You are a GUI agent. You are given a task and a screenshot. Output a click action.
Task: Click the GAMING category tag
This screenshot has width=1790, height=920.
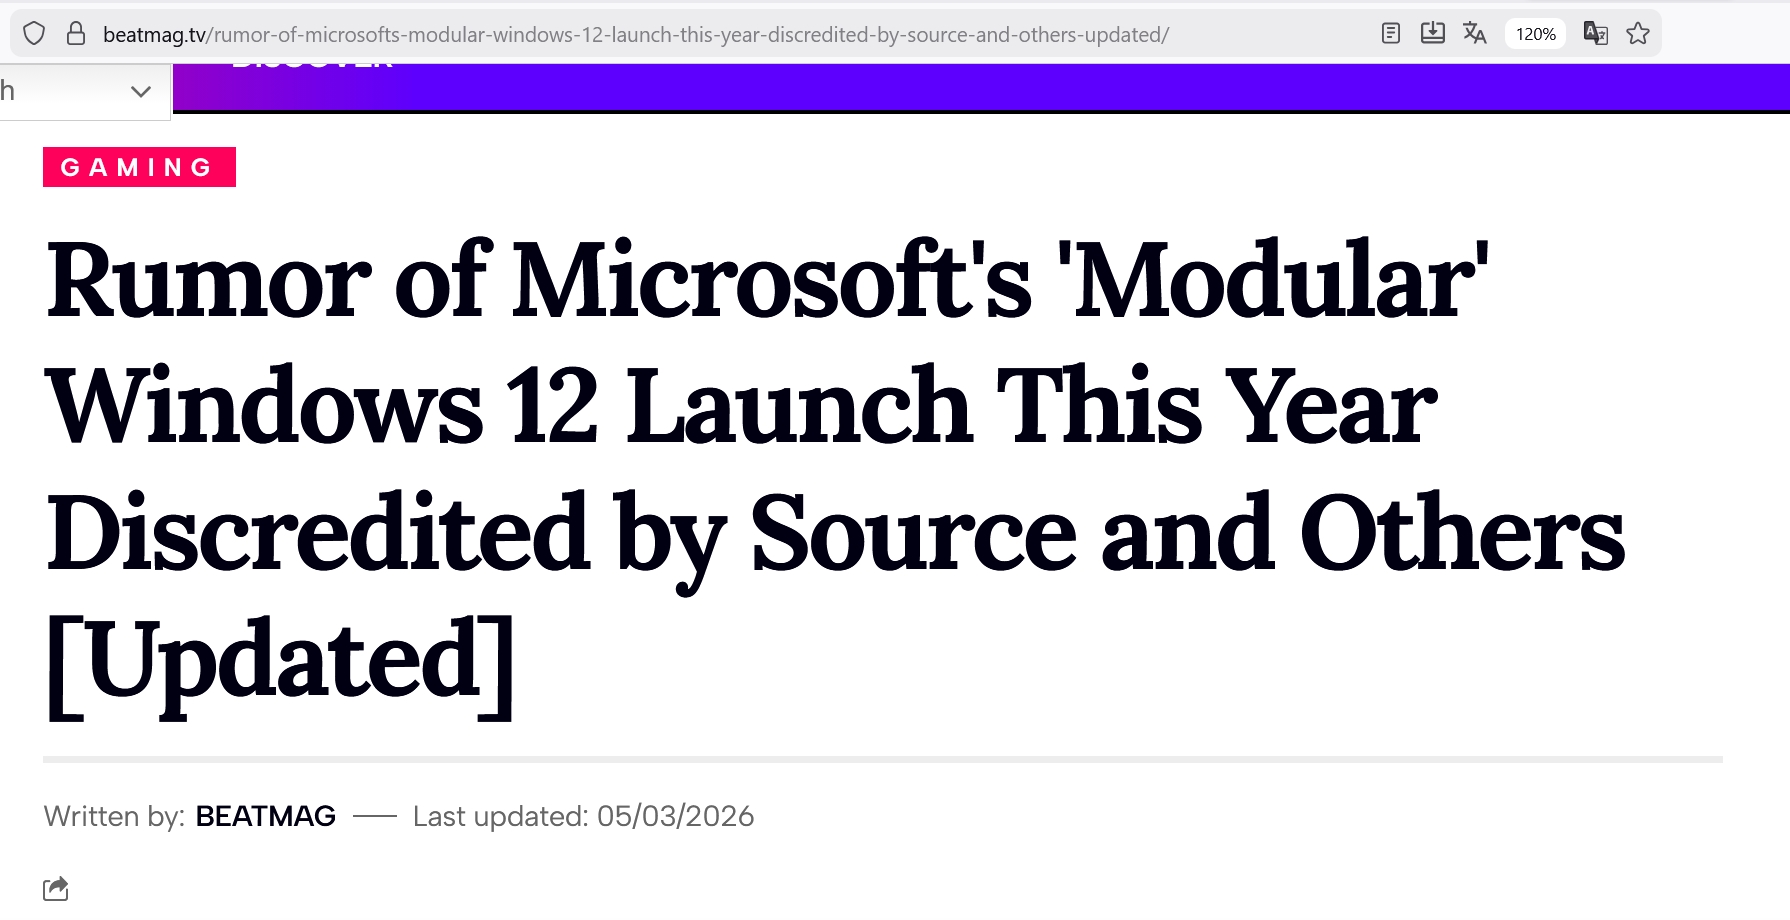(x=139, y=167)
